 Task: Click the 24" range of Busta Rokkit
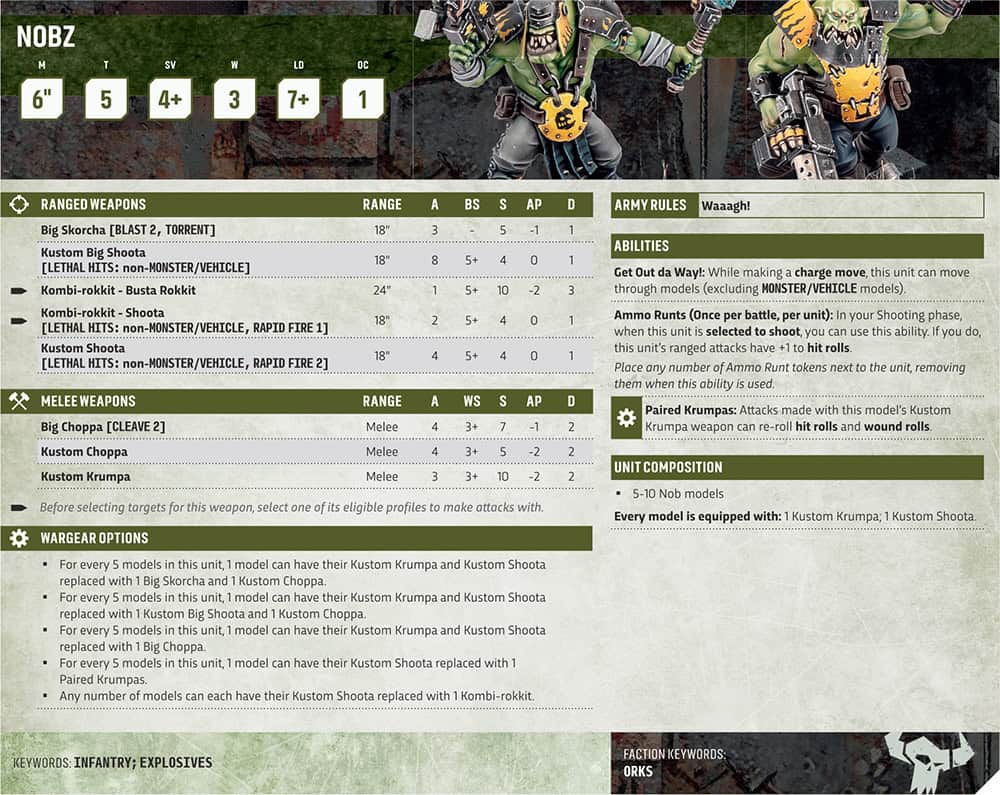pos(382,290)
